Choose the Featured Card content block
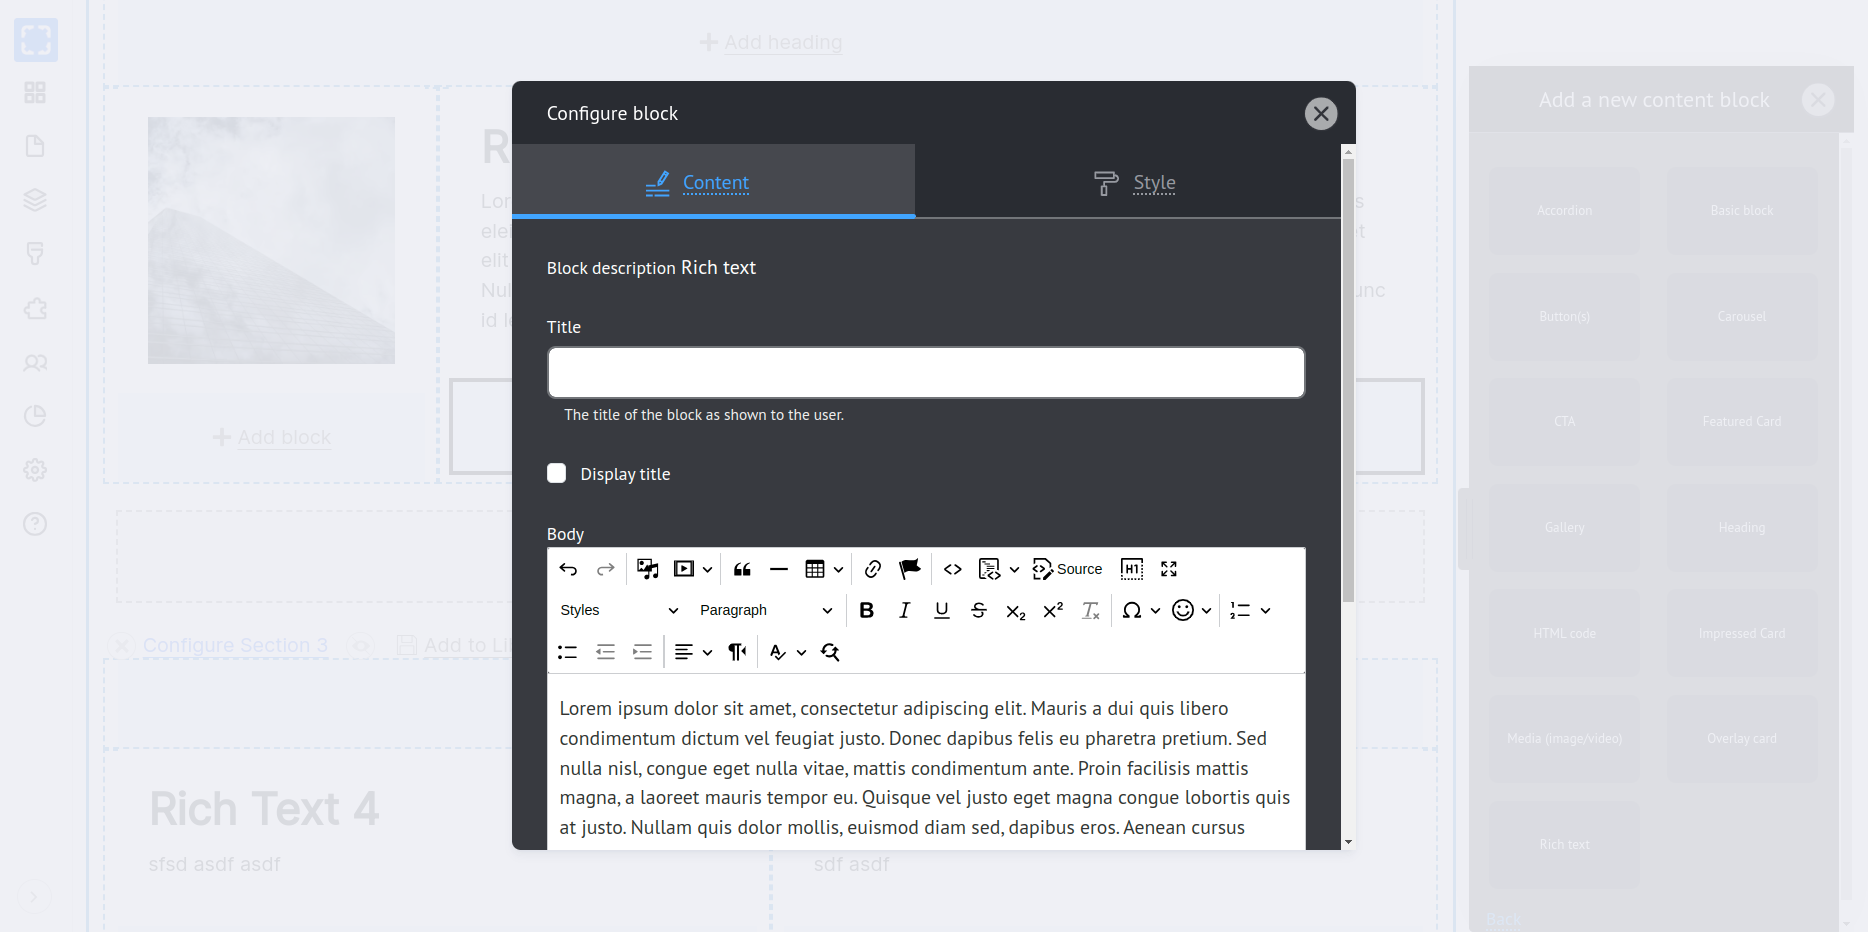1868x932 pixels. [1742, 421]
